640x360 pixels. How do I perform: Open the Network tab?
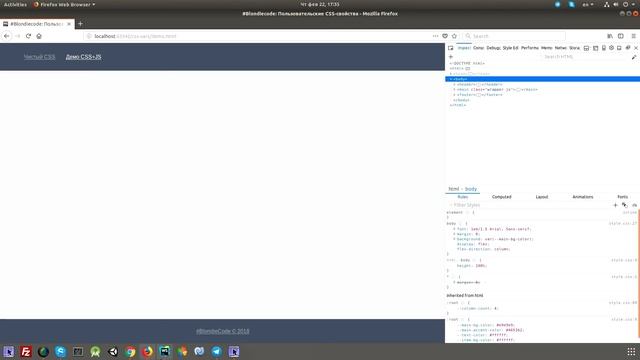click(561, 48)
